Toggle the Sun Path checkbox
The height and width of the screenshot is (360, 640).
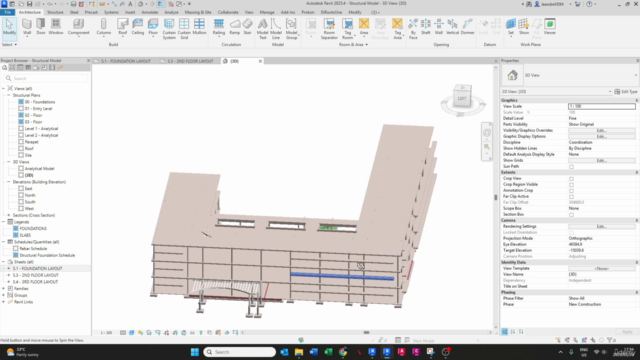coord(571,167)
